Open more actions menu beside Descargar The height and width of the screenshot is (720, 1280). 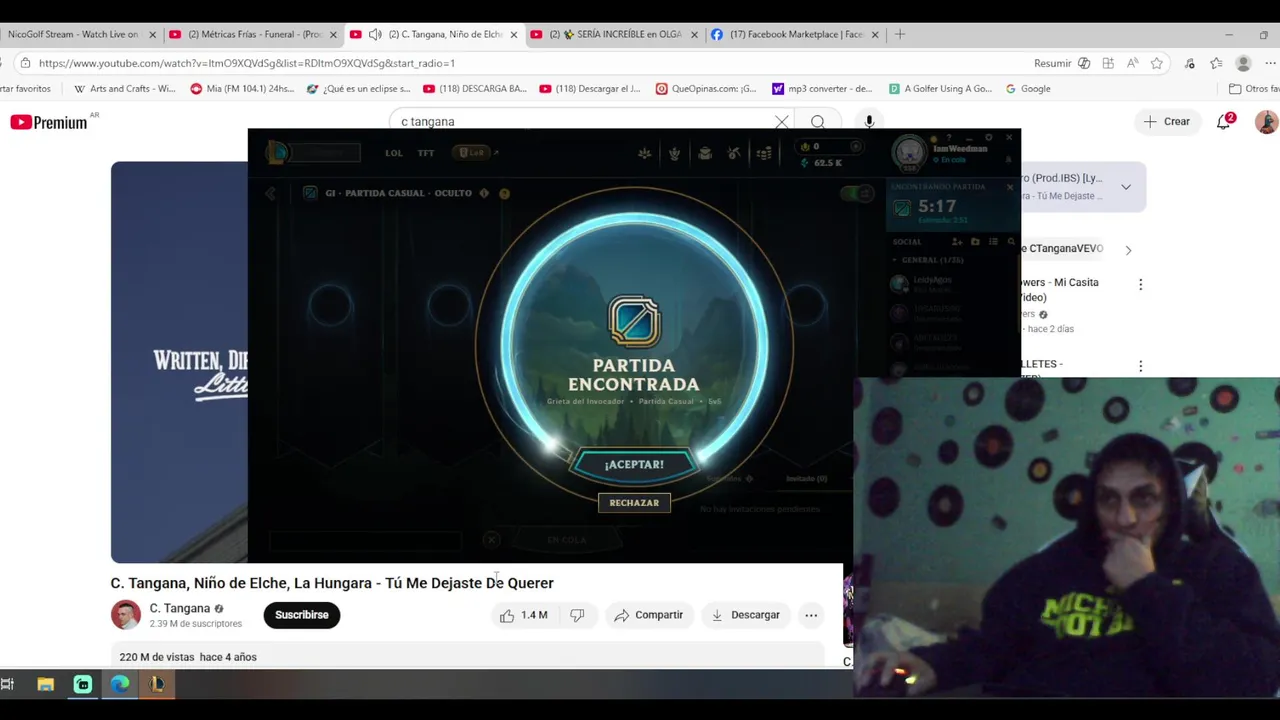[x=811, y=615]
